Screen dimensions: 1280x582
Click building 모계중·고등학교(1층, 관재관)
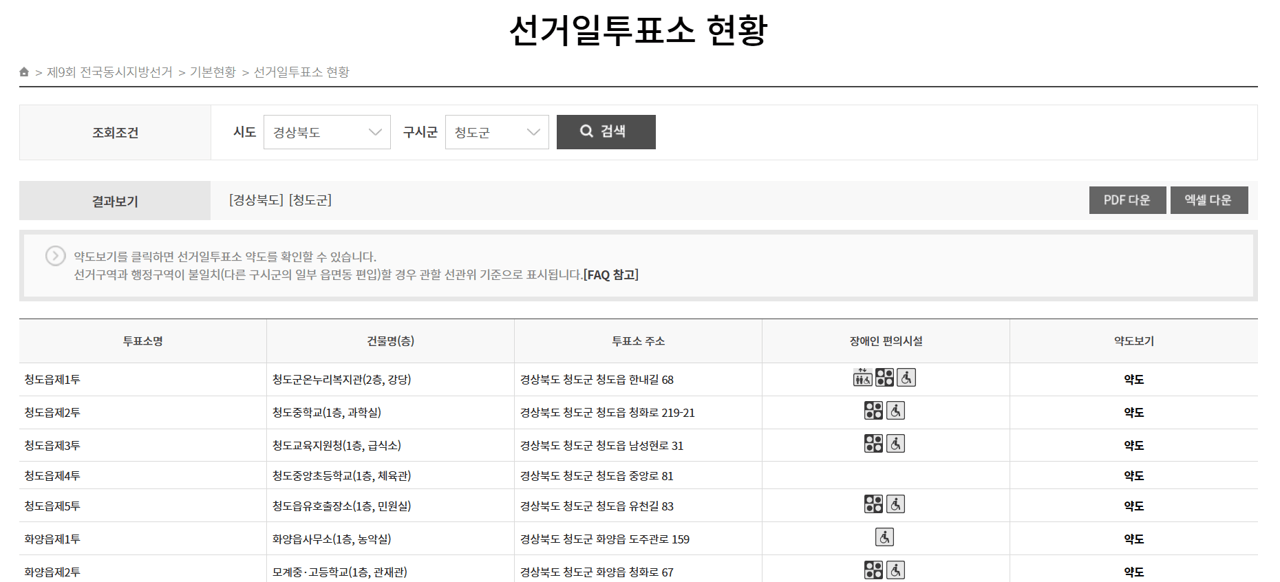340,572
